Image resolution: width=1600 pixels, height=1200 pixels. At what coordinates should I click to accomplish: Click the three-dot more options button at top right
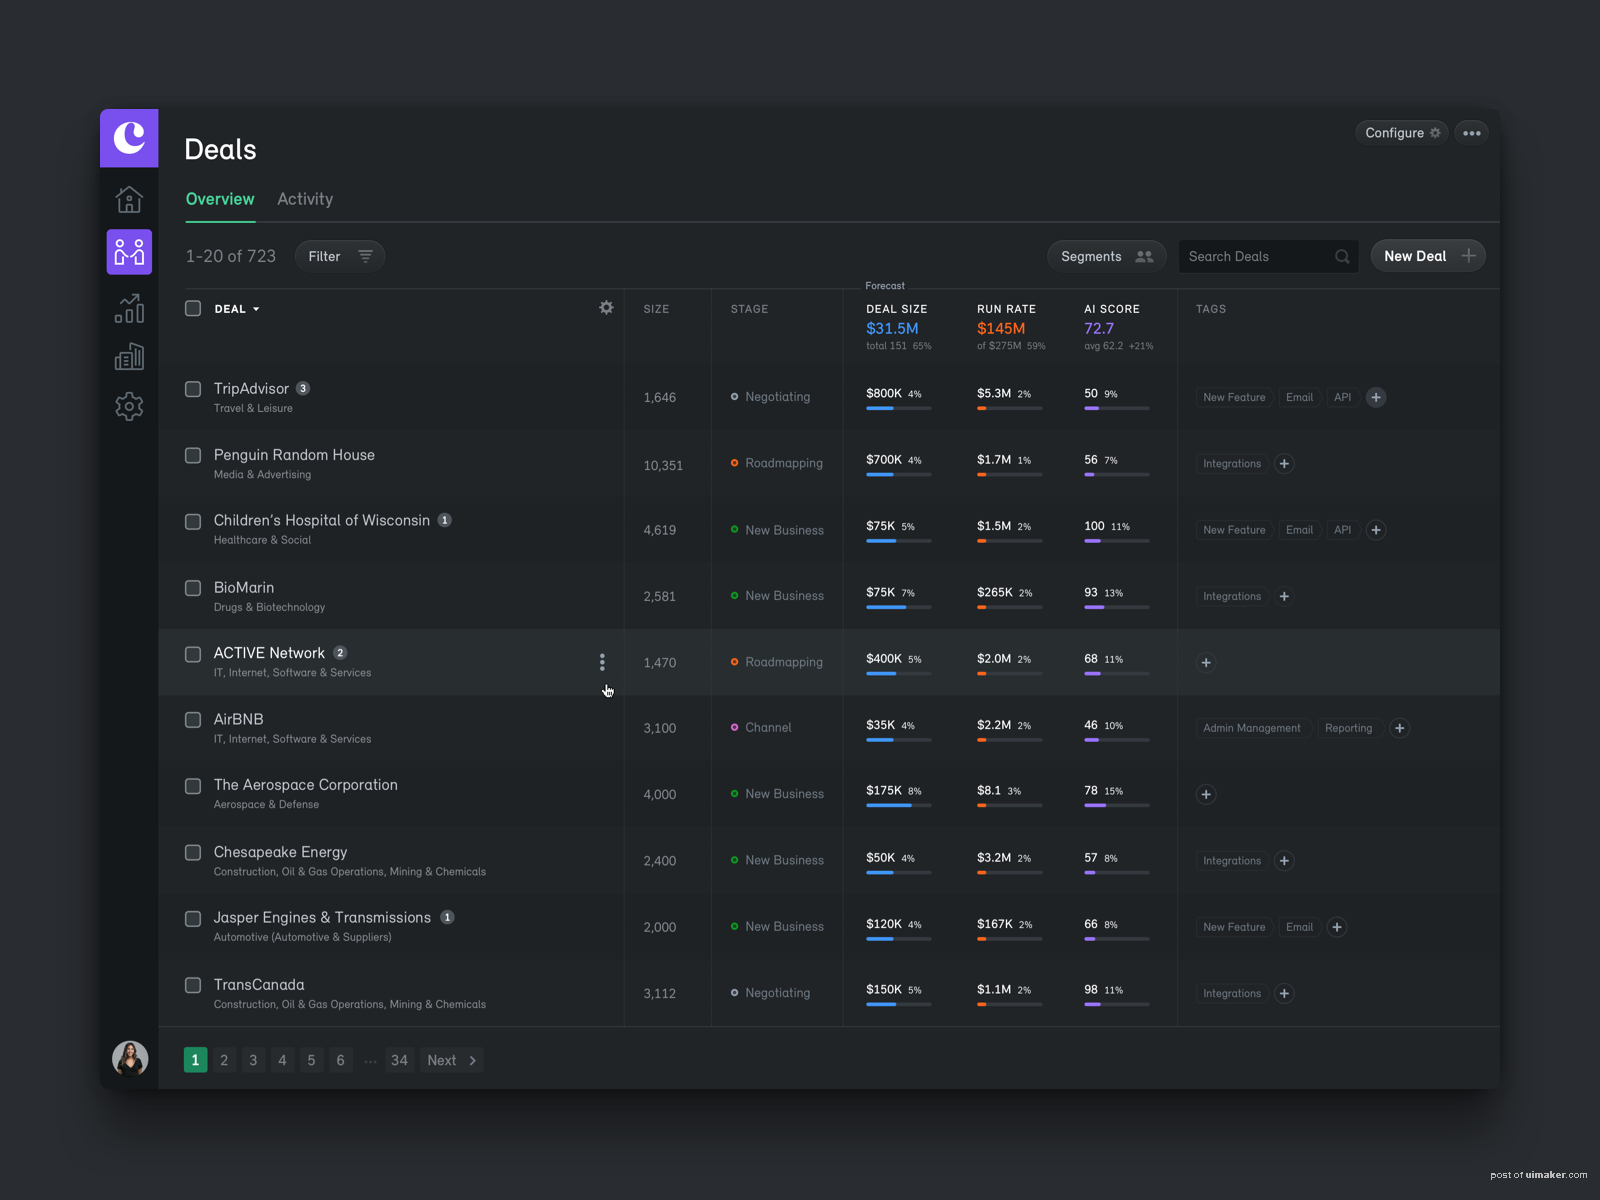point(1472,133)
